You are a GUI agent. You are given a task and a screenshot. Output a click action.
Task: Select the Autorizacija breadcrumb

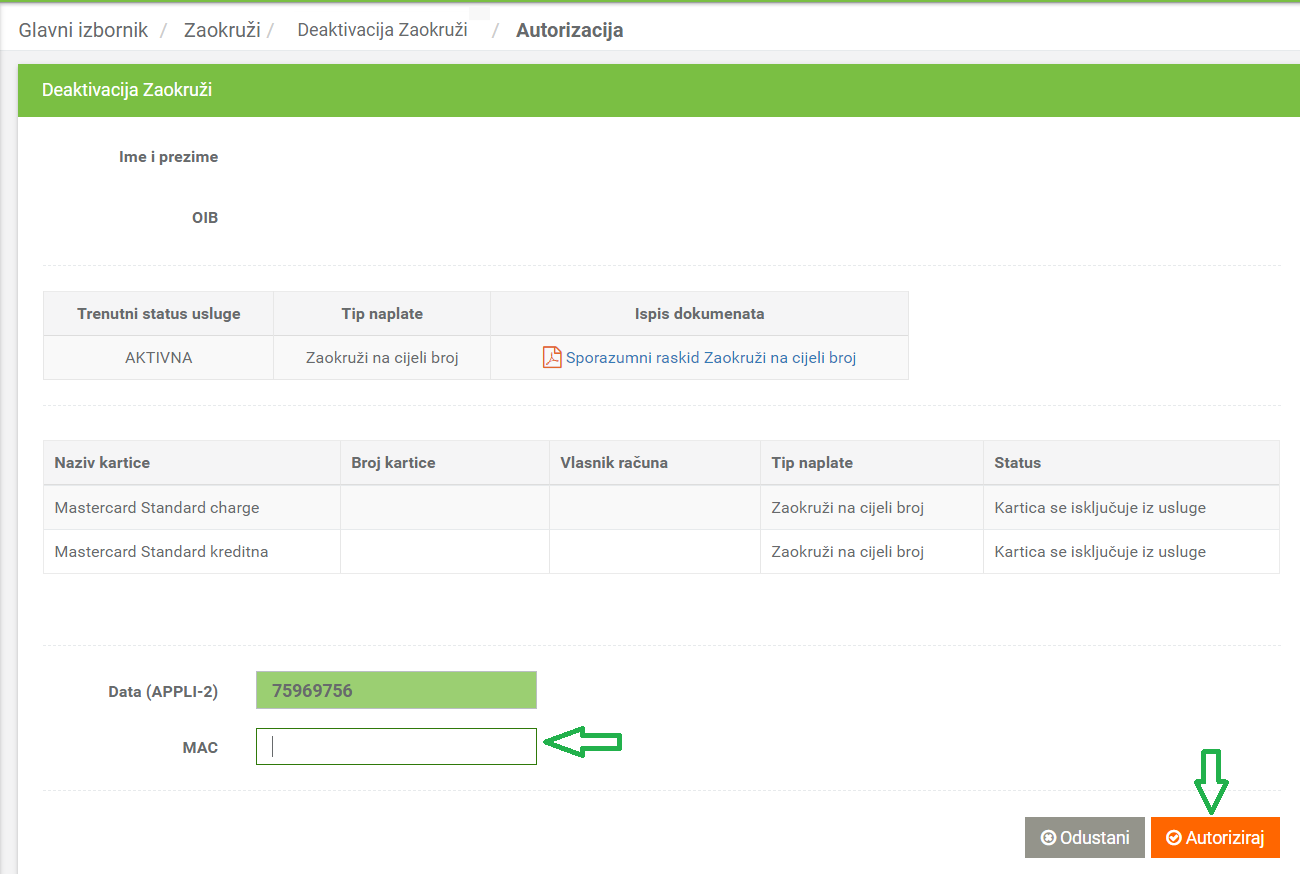pos(570,30)
